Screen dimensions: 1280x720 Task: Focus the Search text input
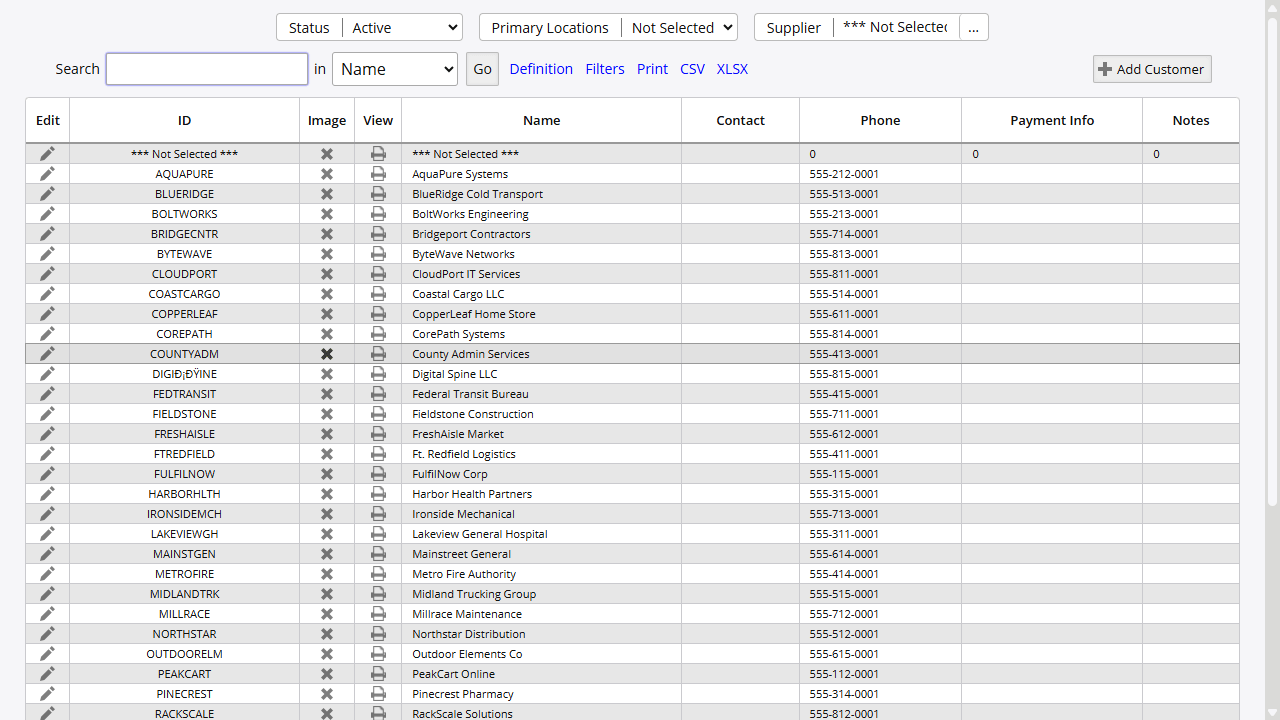pyautogui.click(x=207, y=69)
